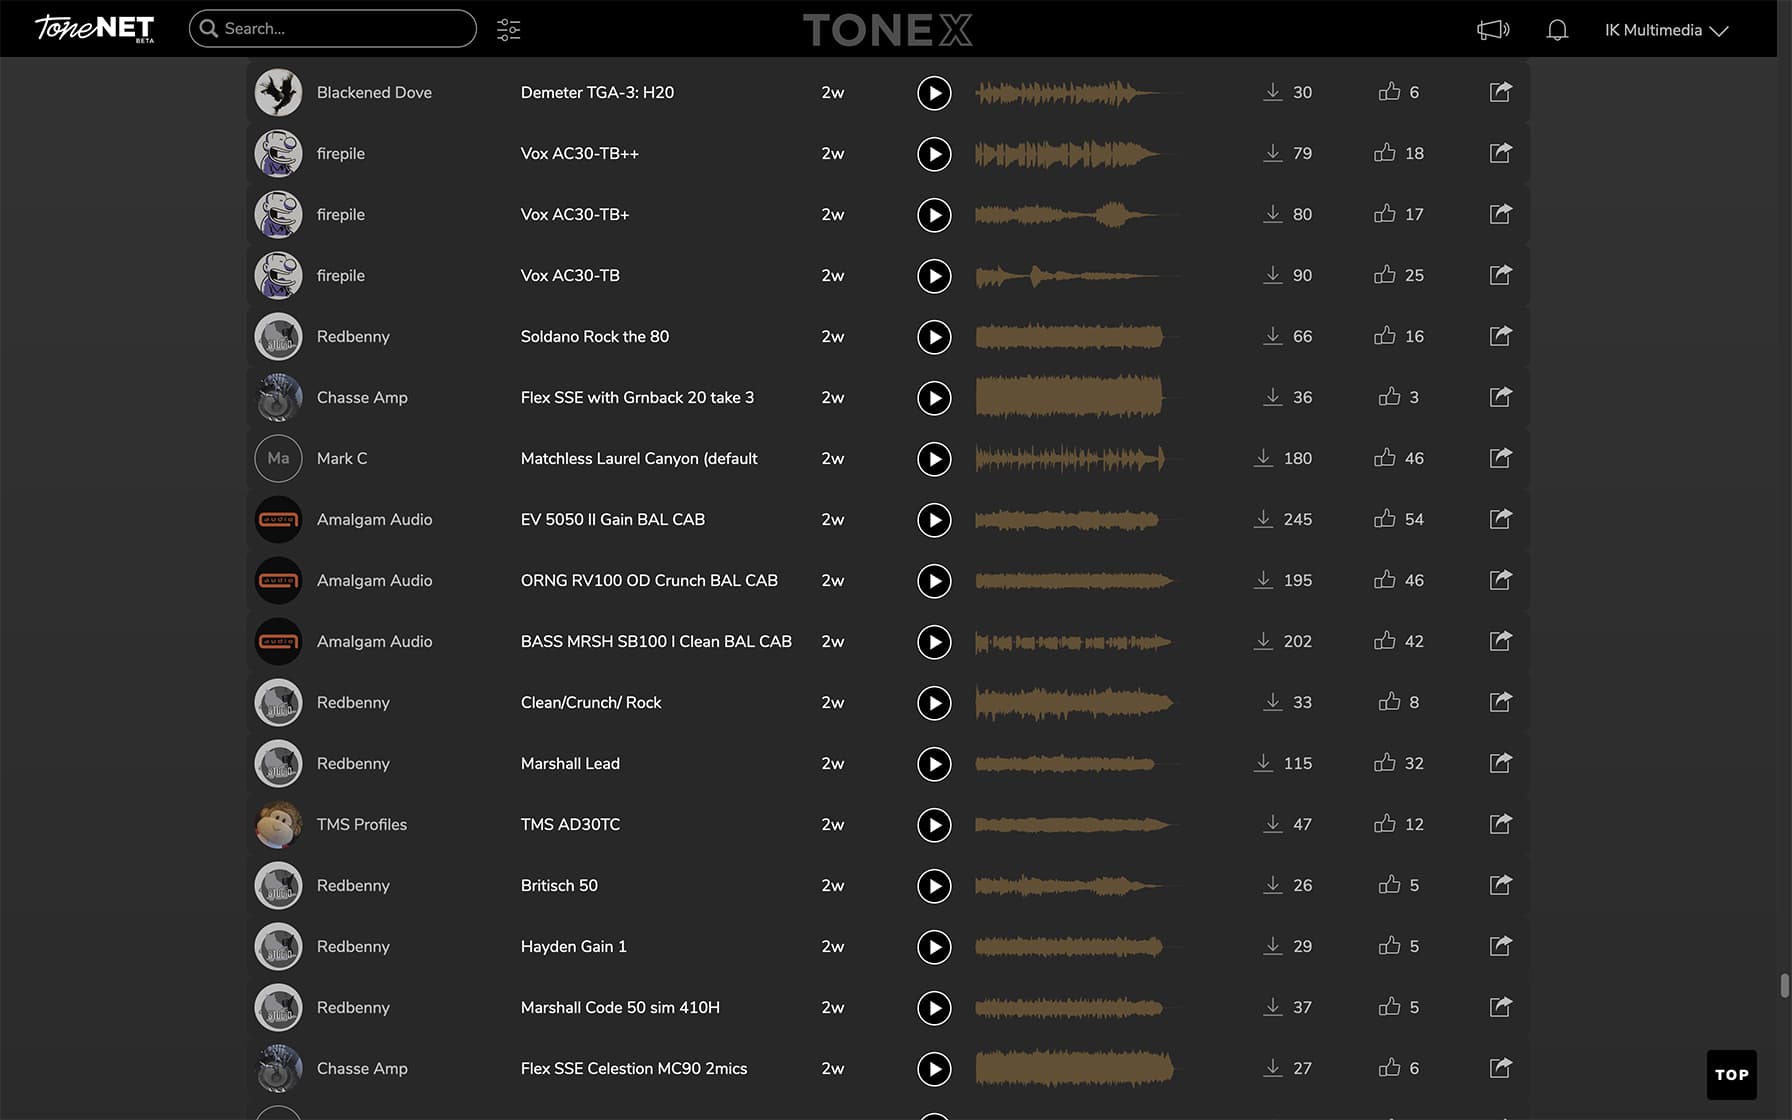1792x1120 pixels.
Task: Share the Demeter TGA-3: H20 tone
Action: (x=1500, y=92)
